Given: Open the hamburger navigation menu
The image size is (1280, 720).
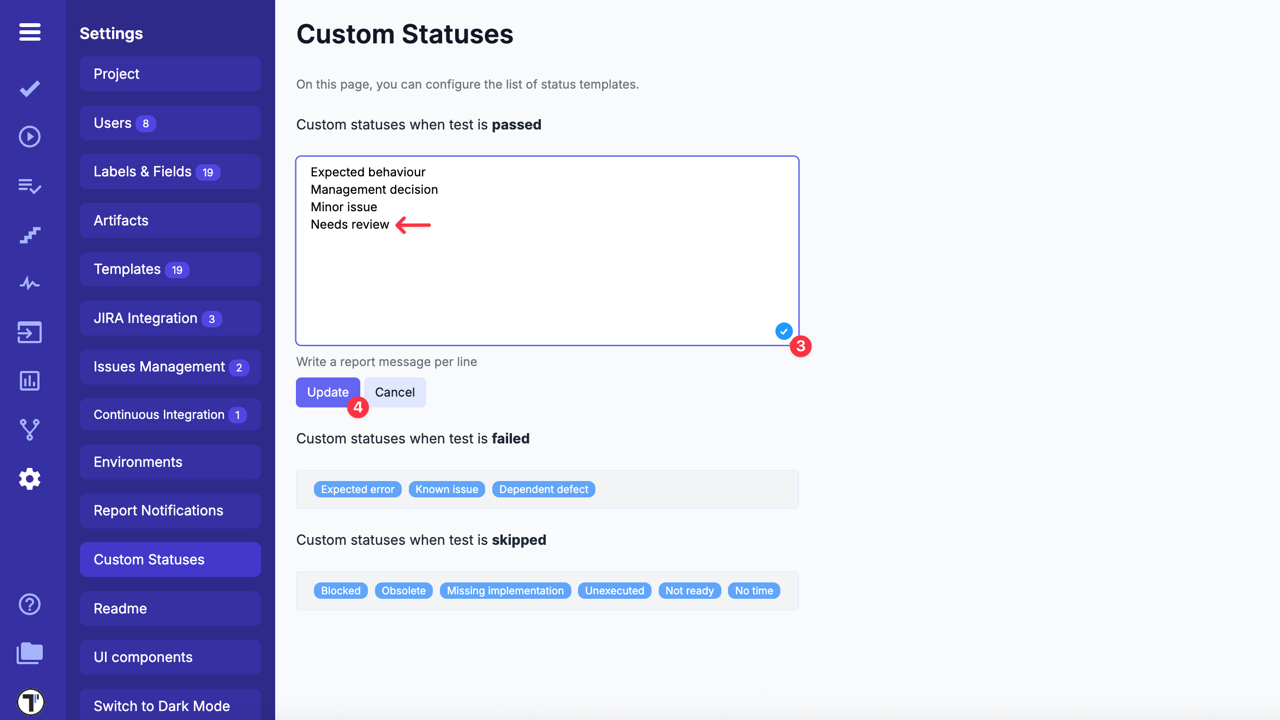Looking at the screenshot, I should [29, 30].
